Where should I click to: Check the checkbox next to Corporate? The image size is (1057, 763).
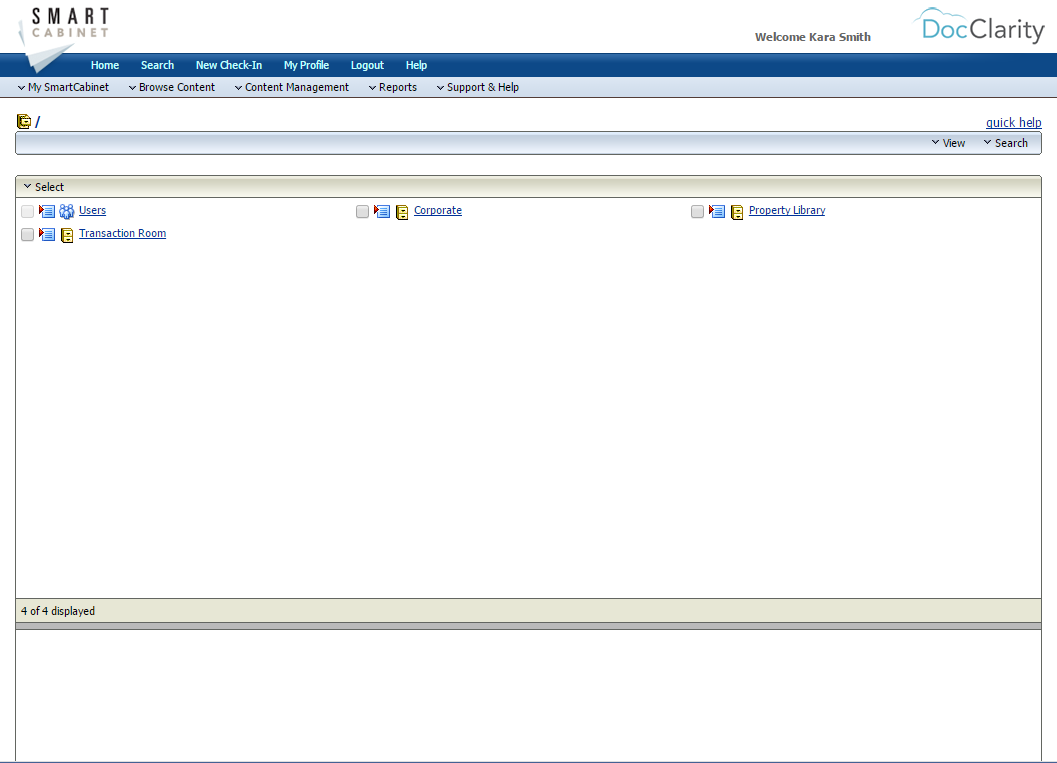point(362,211)
